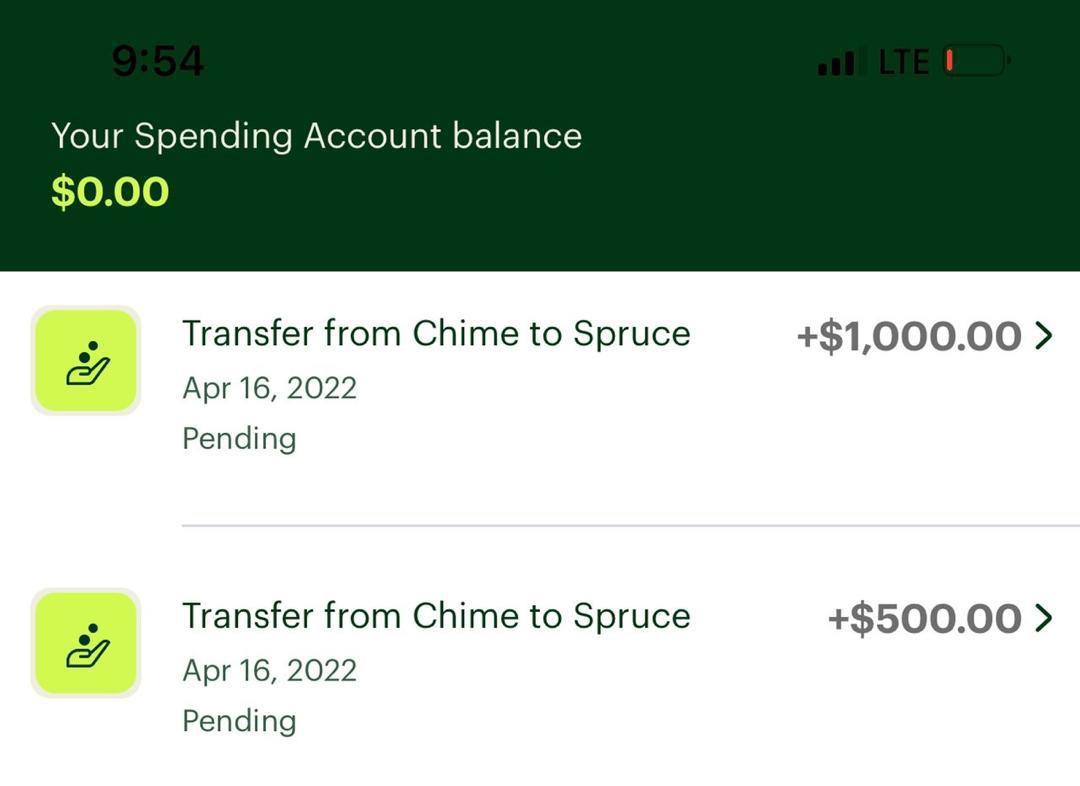The height and width of the screenshot is (786, 1080).
Task: Open the second Transfer from Chime to Spruce title
Action: 436,615
